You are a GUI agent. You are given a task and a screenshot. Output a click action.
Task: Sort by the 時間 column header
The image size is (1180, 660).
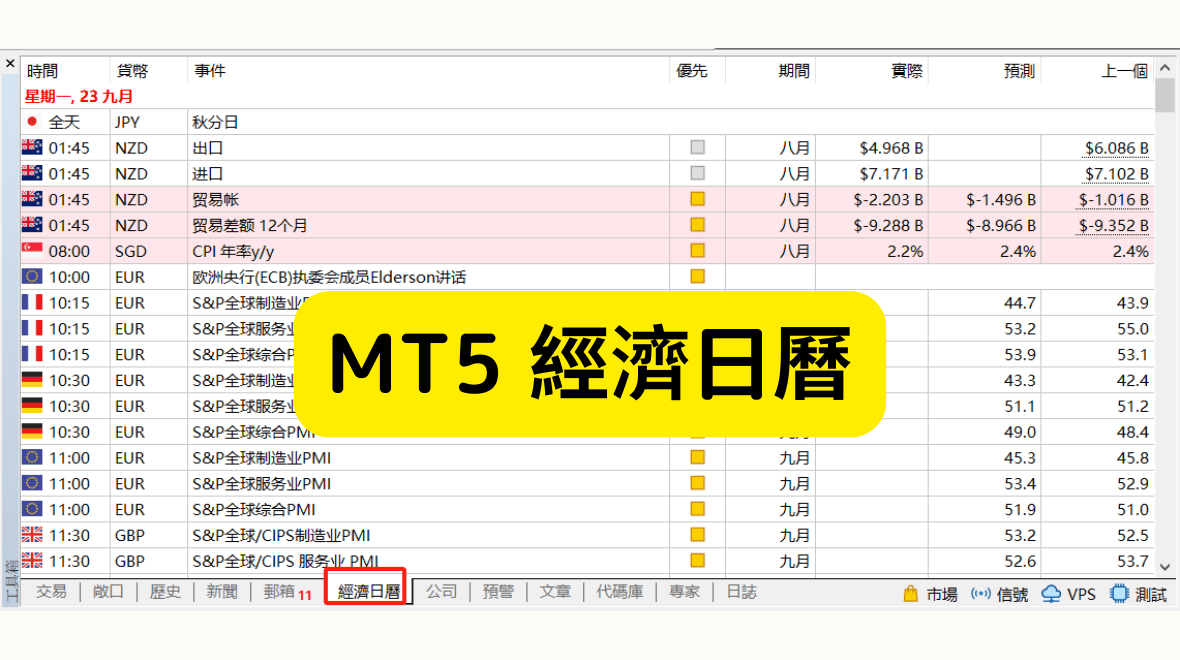tap(43, 71)
